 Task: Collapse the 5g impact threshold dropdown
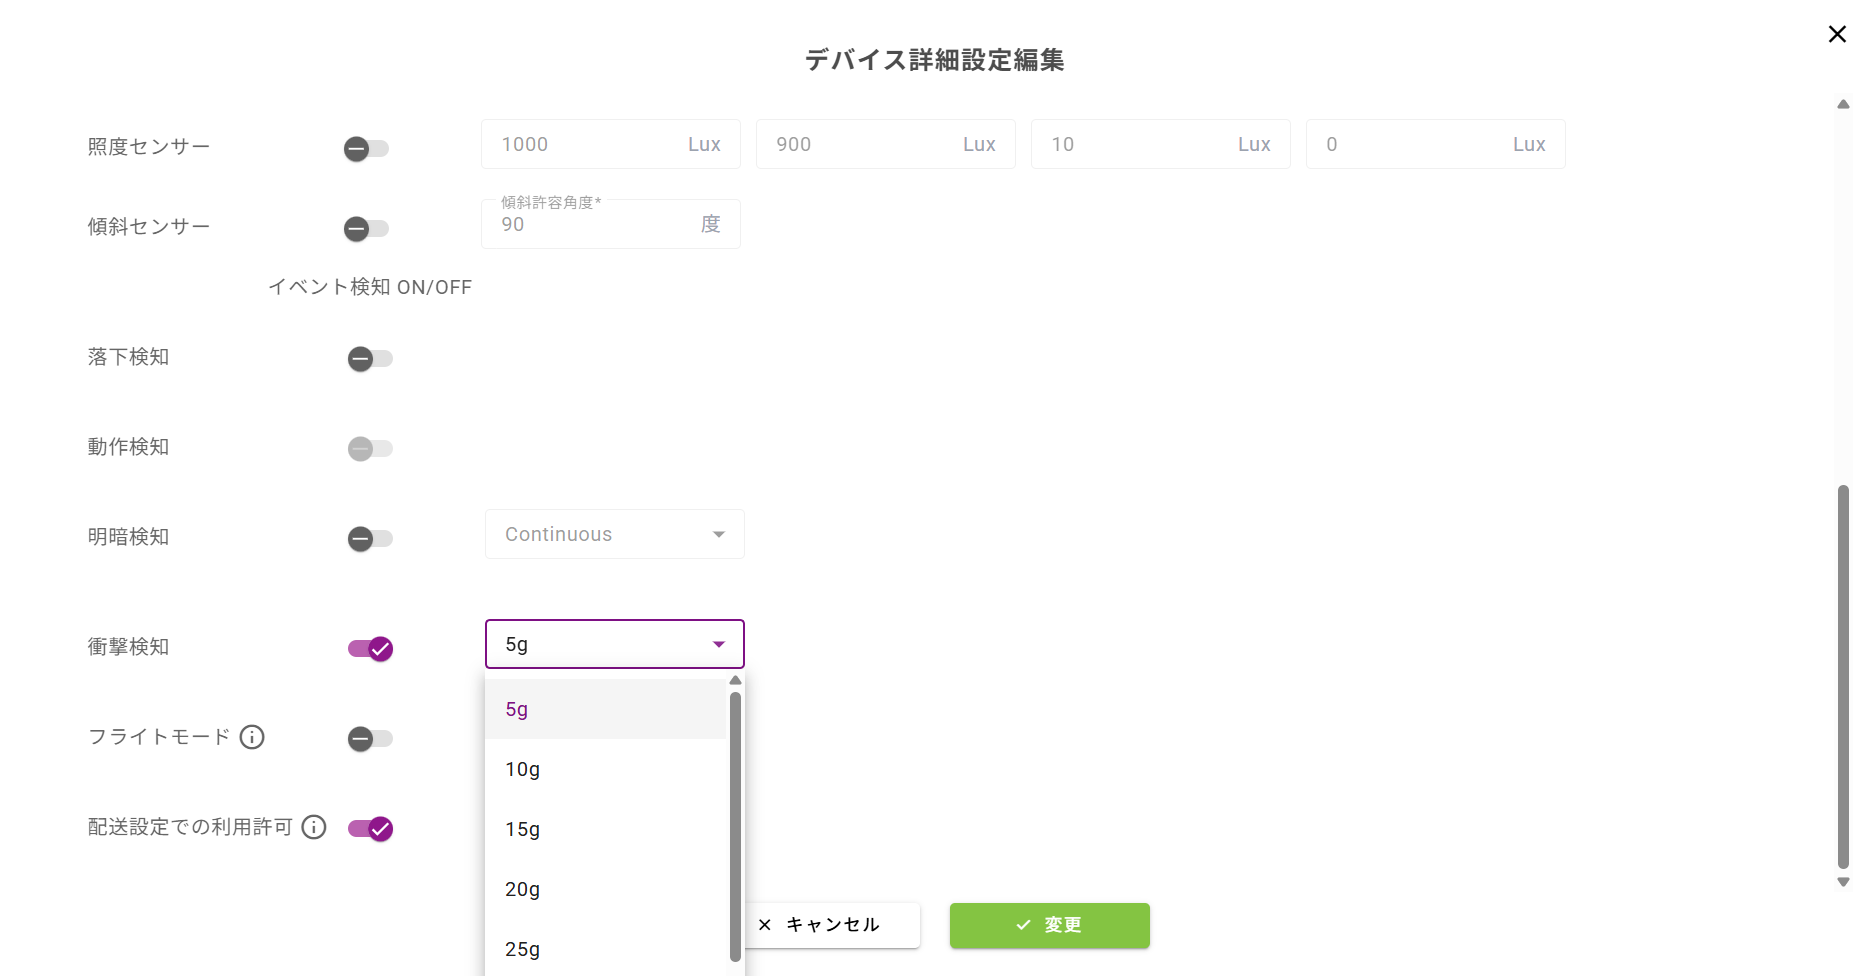coord(614,644)
